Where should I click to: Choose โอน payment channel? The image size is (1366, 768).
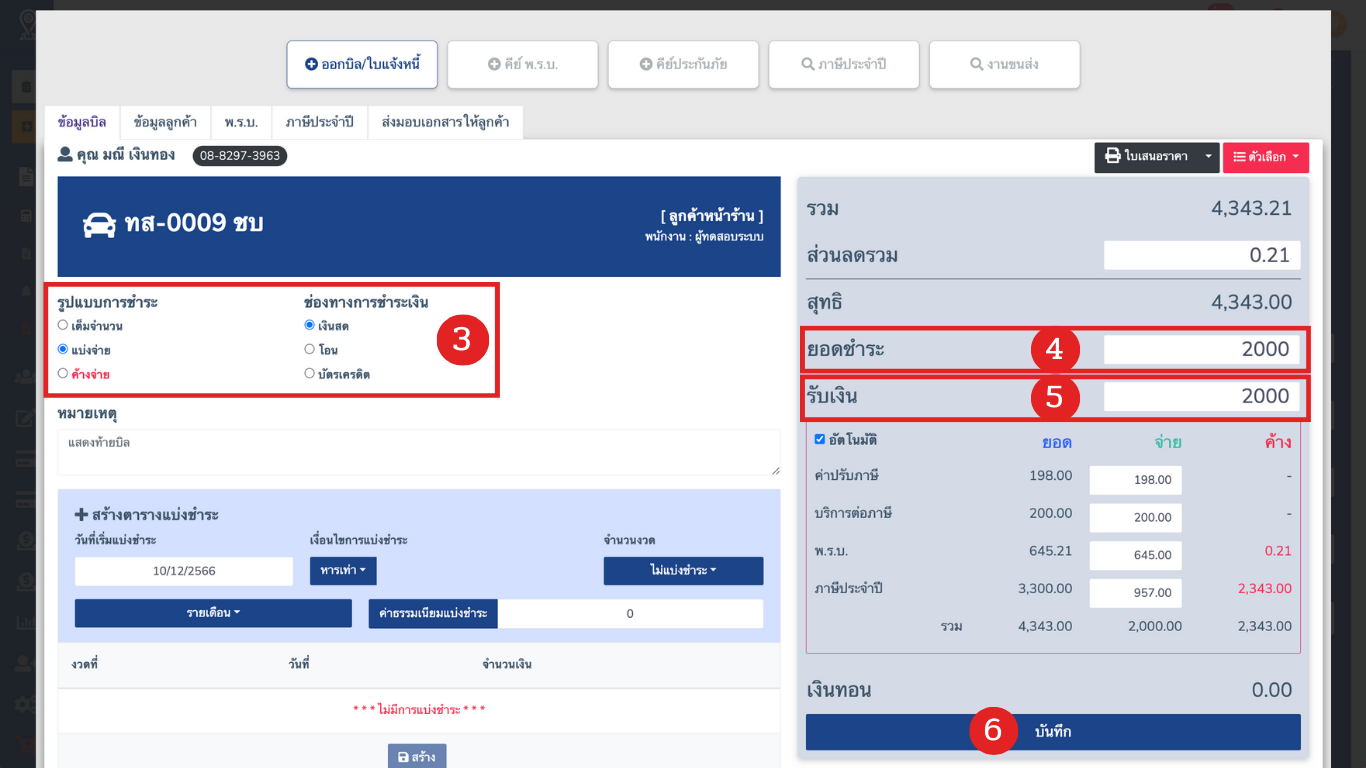tap(309, 349)
